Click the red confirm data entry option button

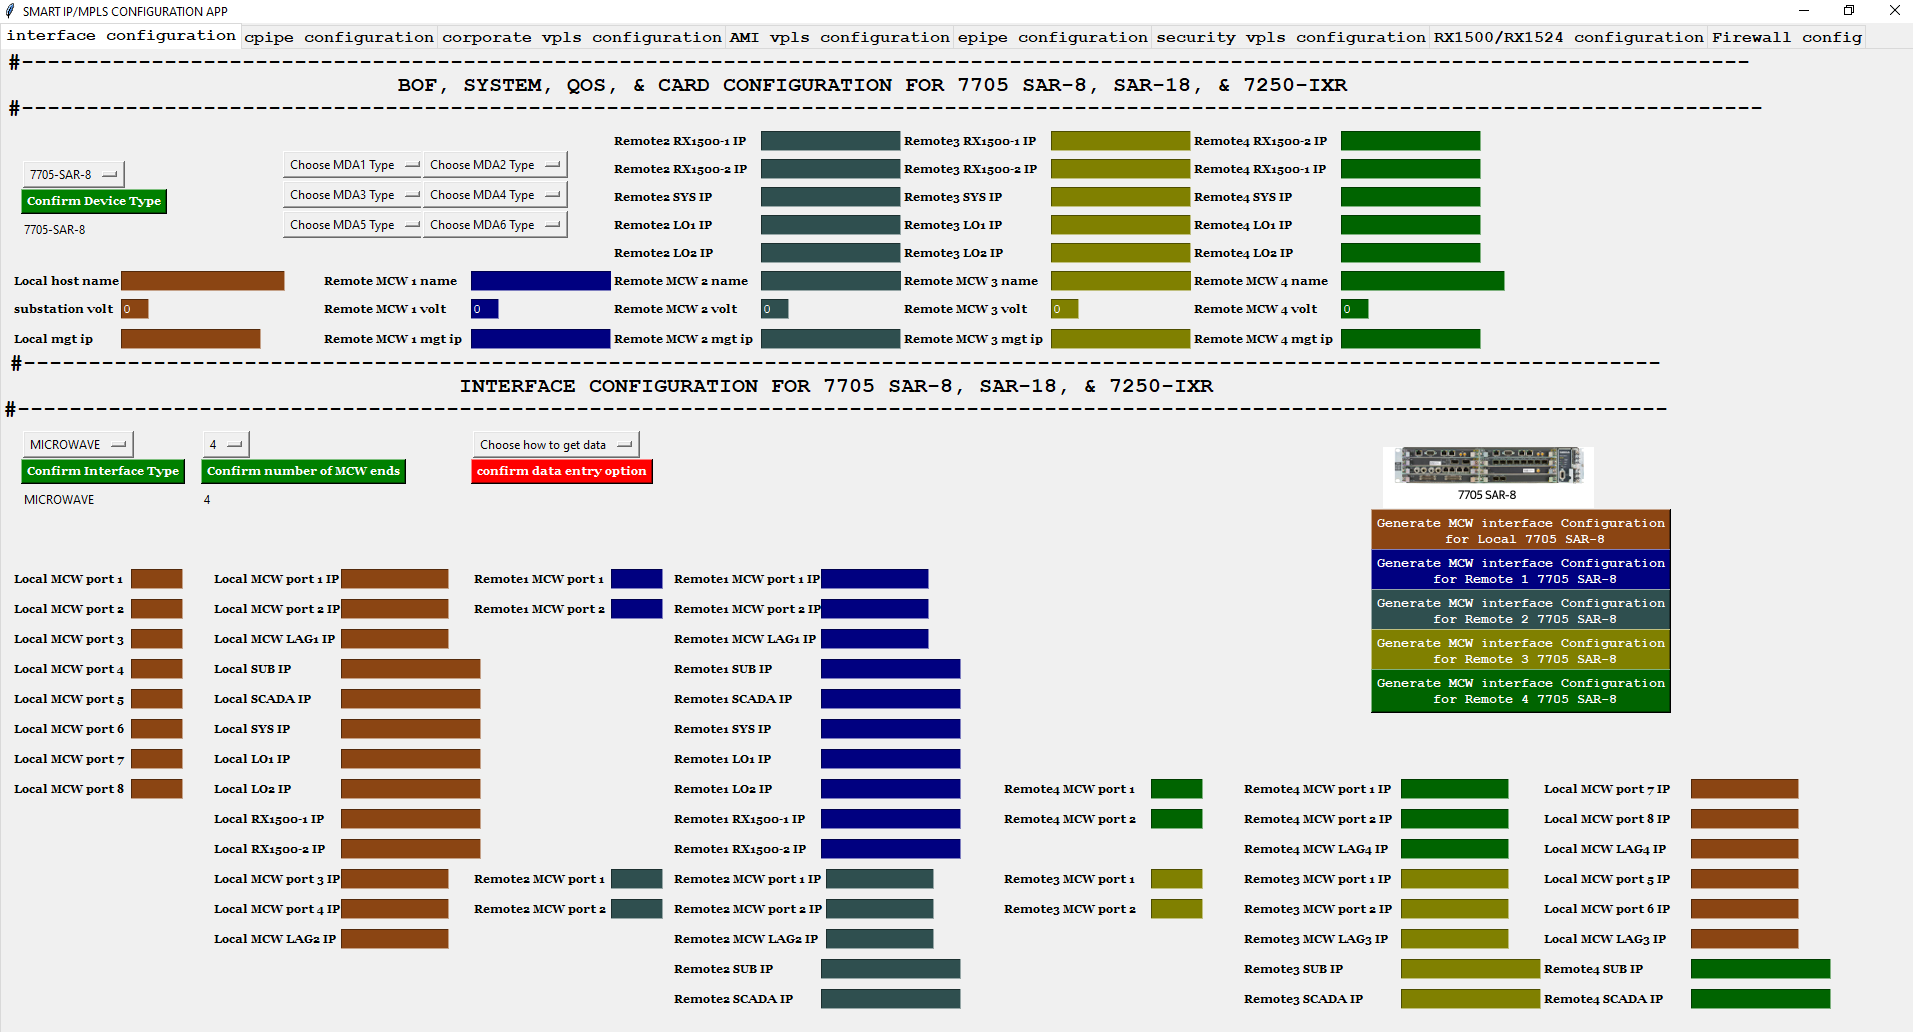pos(562,471)
